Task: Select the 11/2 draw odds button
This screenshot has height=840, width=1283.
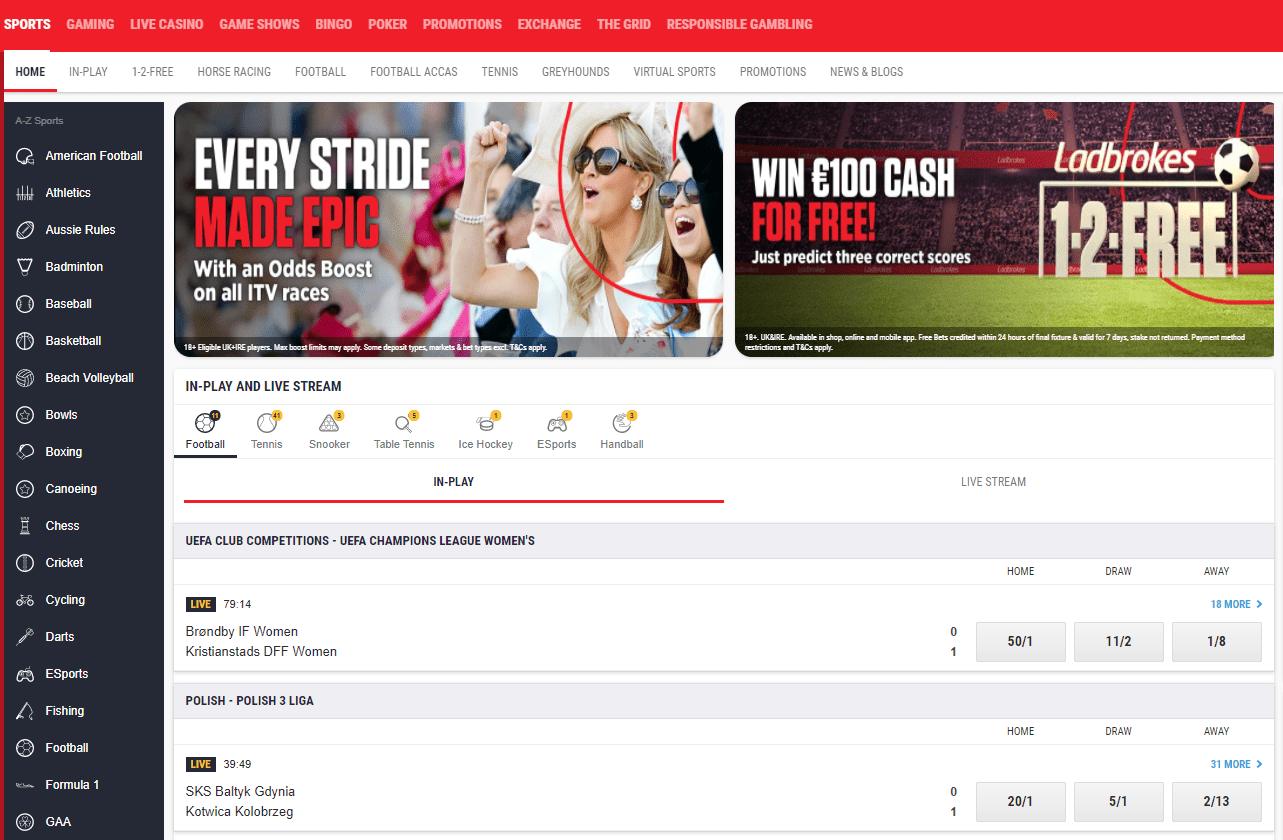Action: pos(1119,642)
